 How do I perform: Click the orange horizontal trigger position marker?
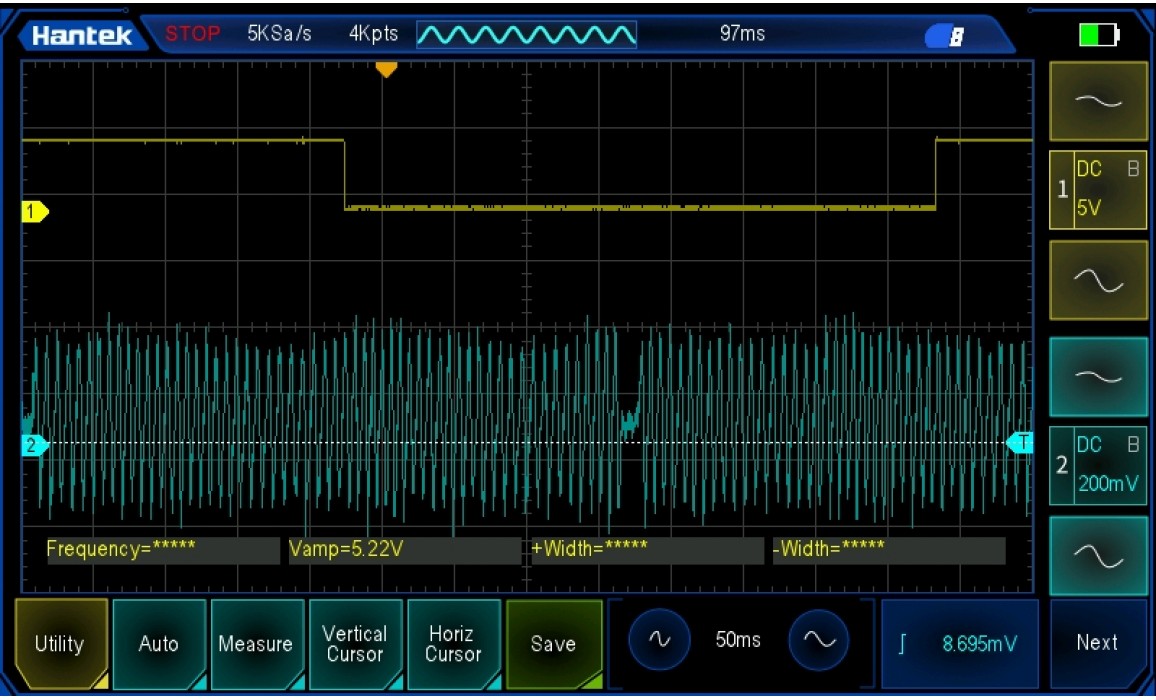tap(386, 69)
